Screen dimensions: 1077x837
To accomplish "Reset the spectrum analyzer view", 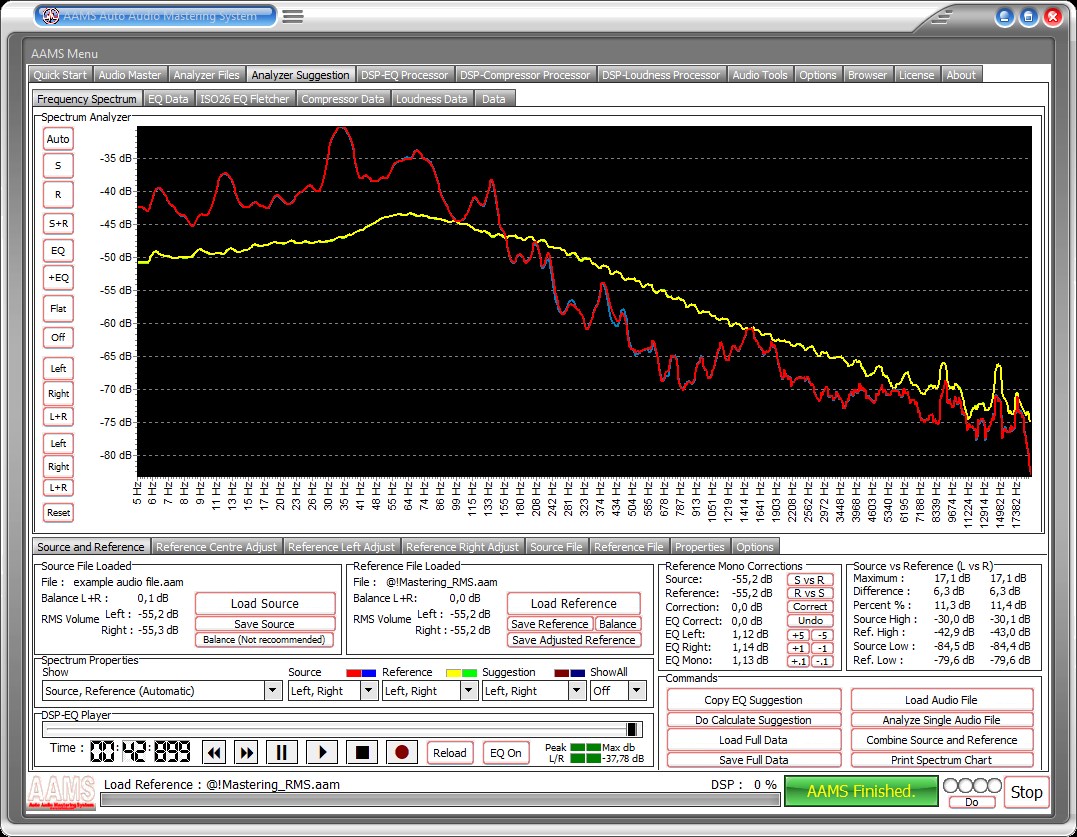I will pos(58,512).
